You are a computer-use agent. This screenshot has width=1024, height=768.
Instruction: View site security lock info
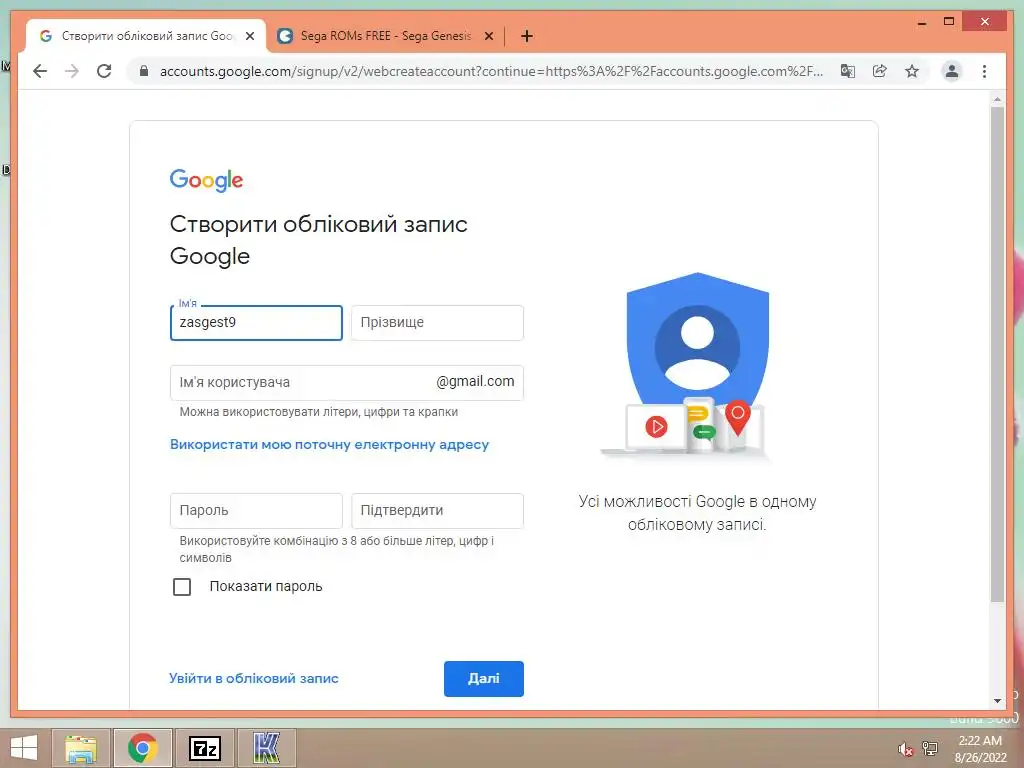click(x=144, y=71)
